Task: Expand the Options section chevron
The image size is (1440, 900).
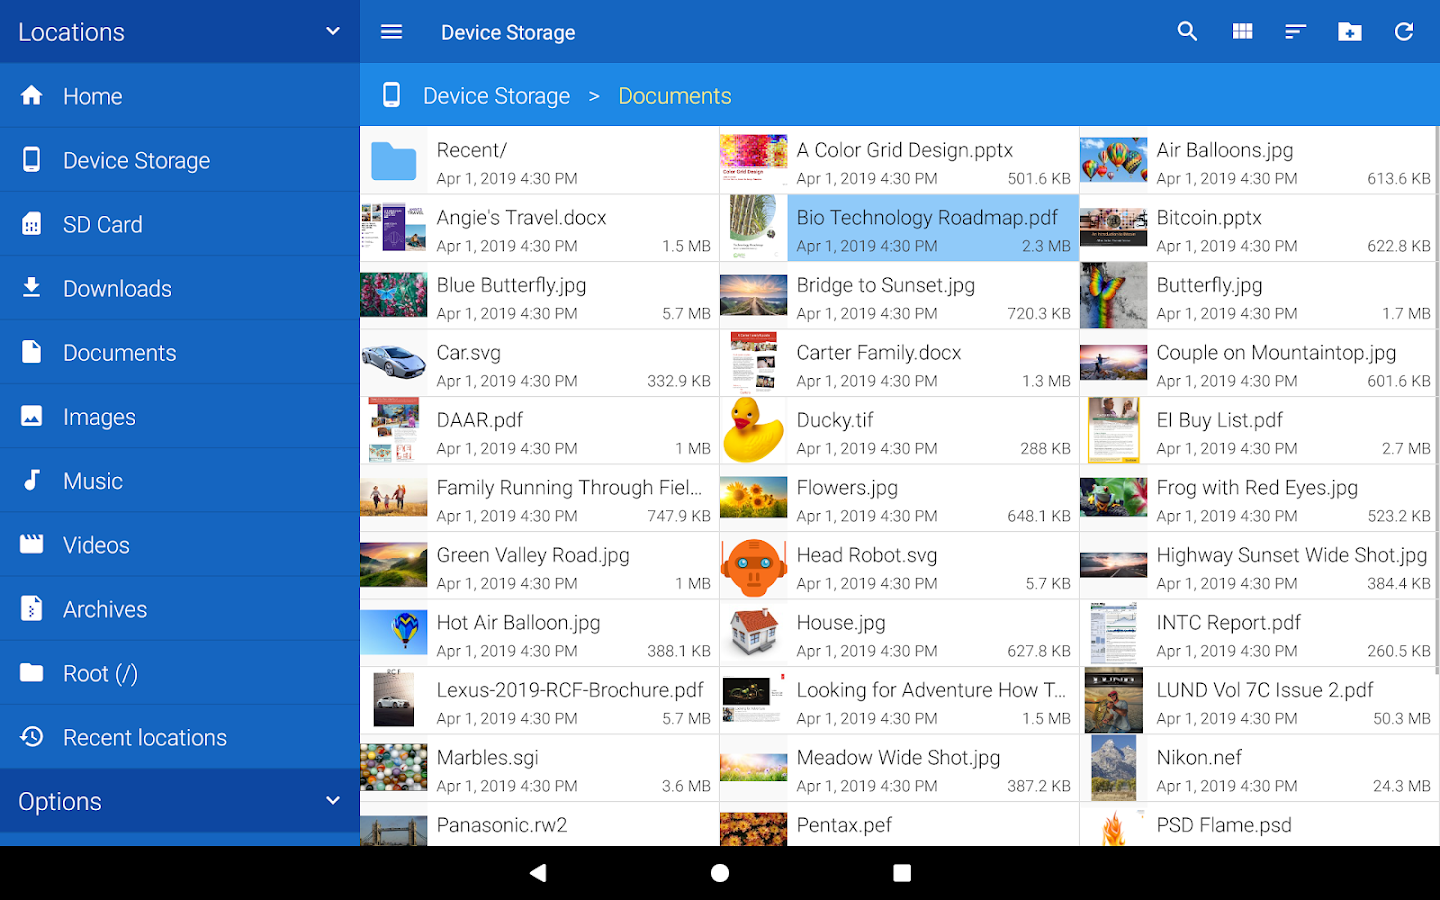Action: click(333, 800)
